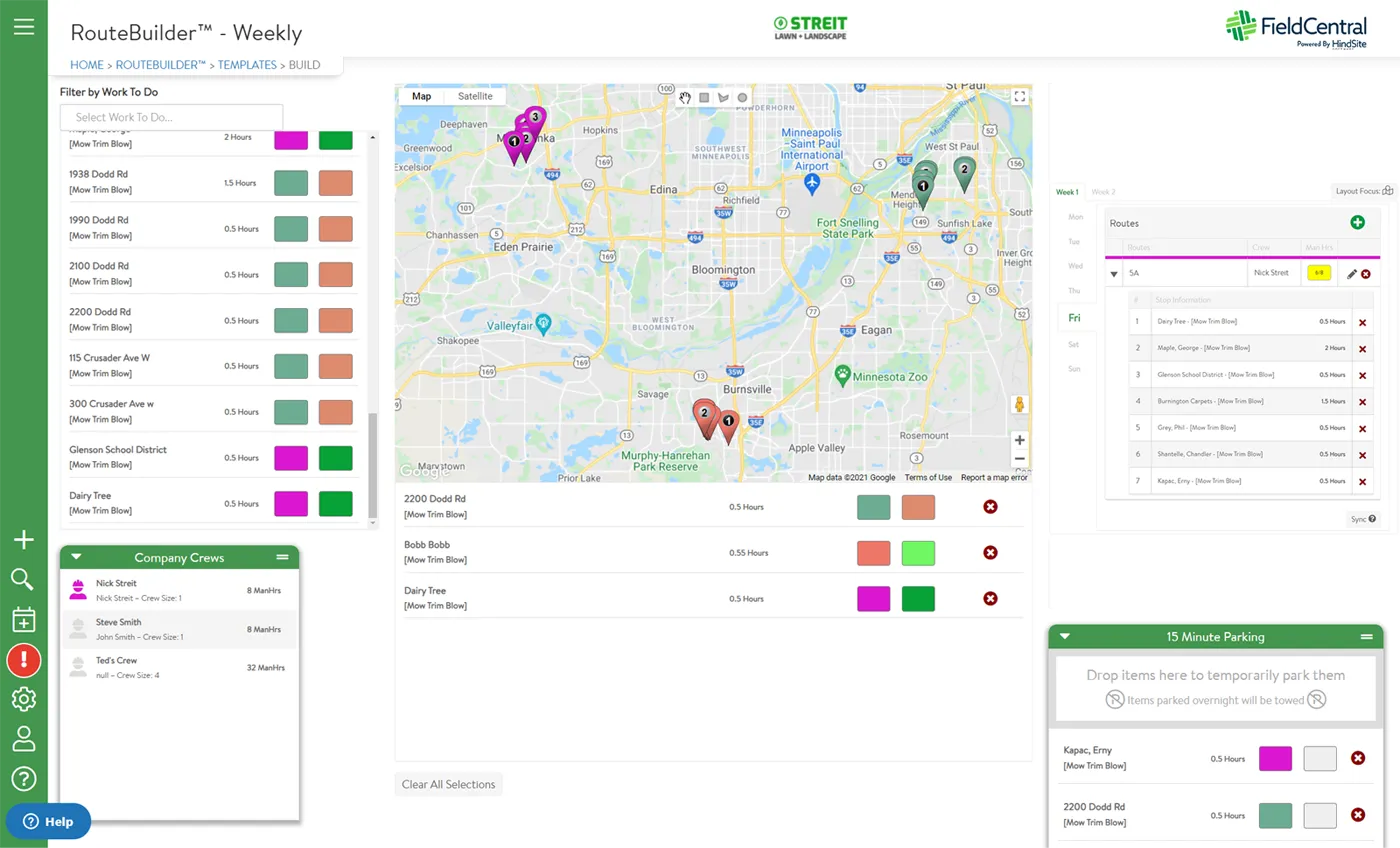
Task: Remove Kapac, Erny from 15 Minute Parking
Action: [1358, 758]
